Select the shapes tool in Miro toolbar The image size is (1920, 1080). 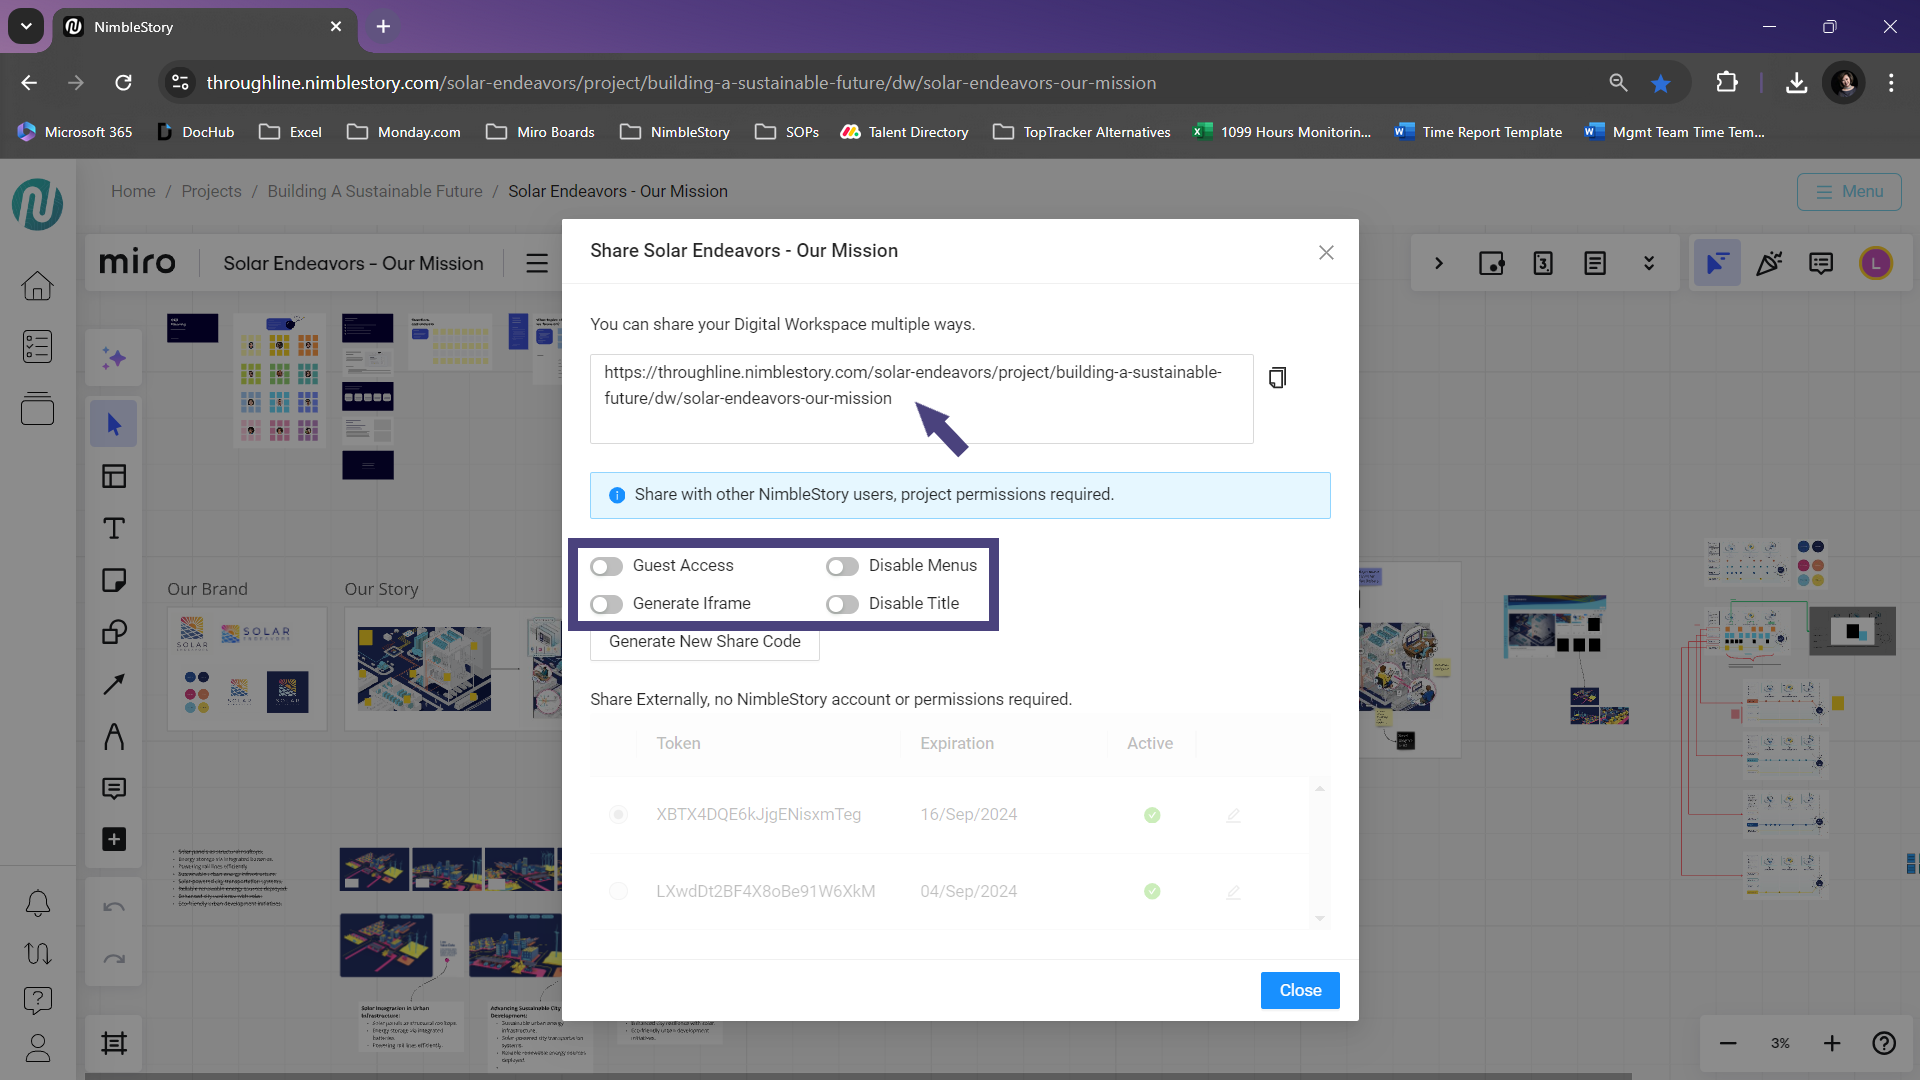coord(114,632)
